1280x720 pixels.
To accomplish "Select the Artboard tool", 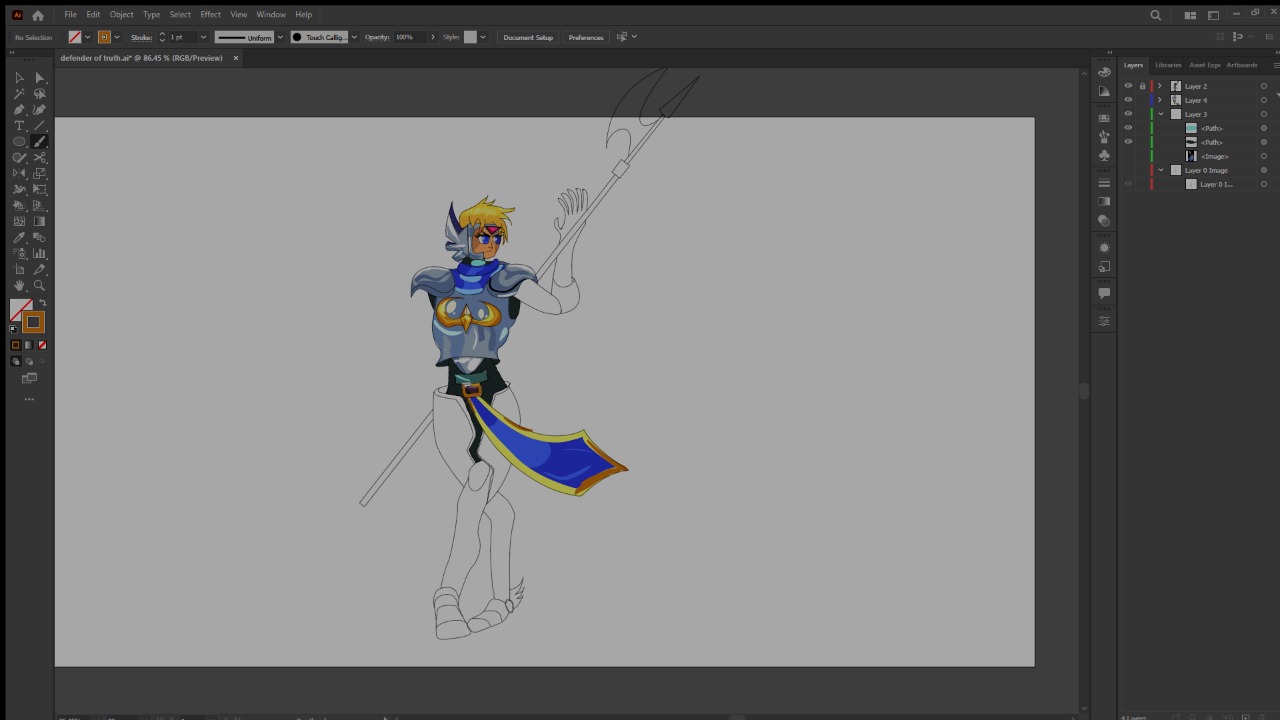I will [x=19, y=270].
